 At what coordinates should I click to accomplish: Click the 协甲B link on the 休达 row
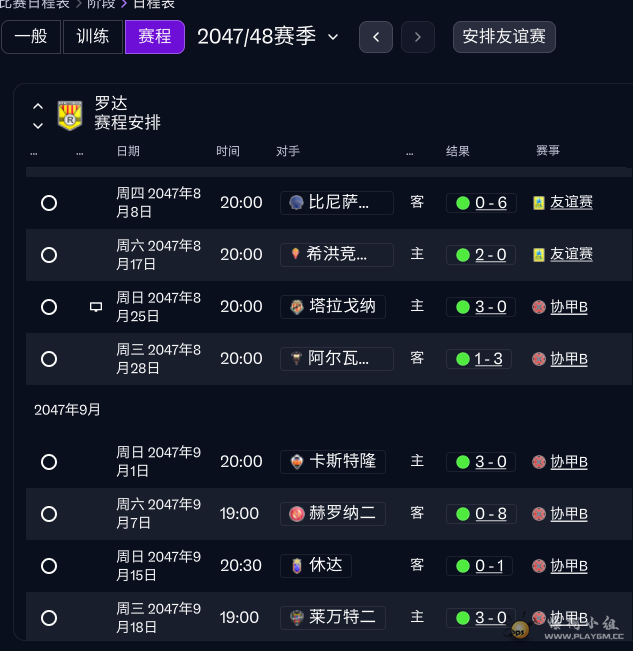tap(569, 565)
